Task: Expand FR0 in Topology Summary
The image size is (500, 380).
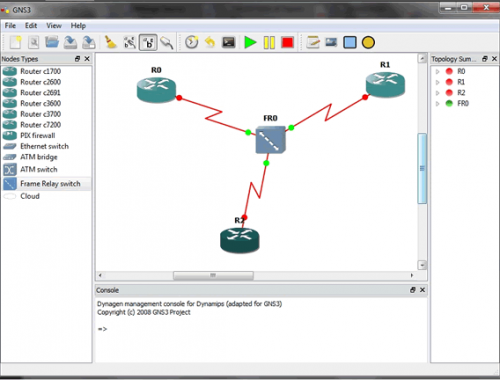Action: [x=438, y=104]
